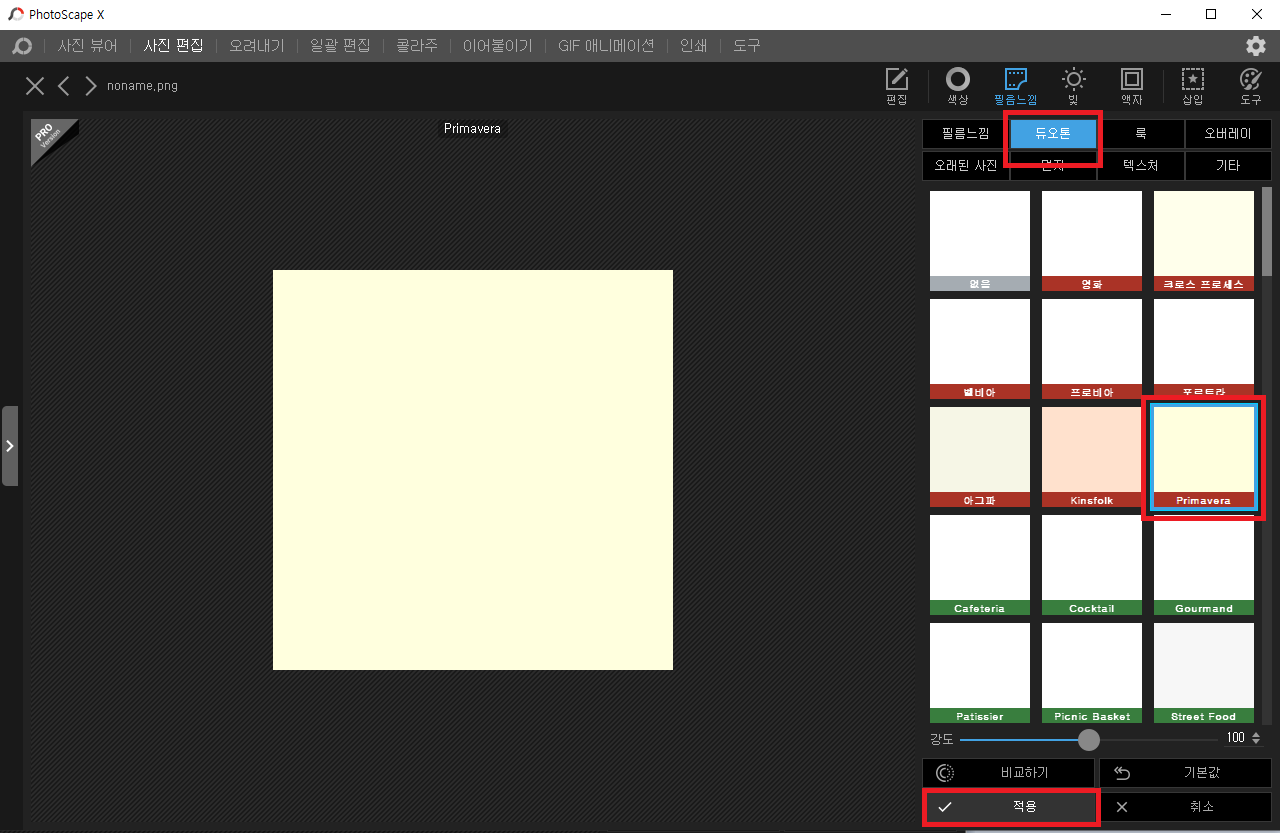Click the noname.png file name
Screen dimensions: 1280x833
pos(142,86)
